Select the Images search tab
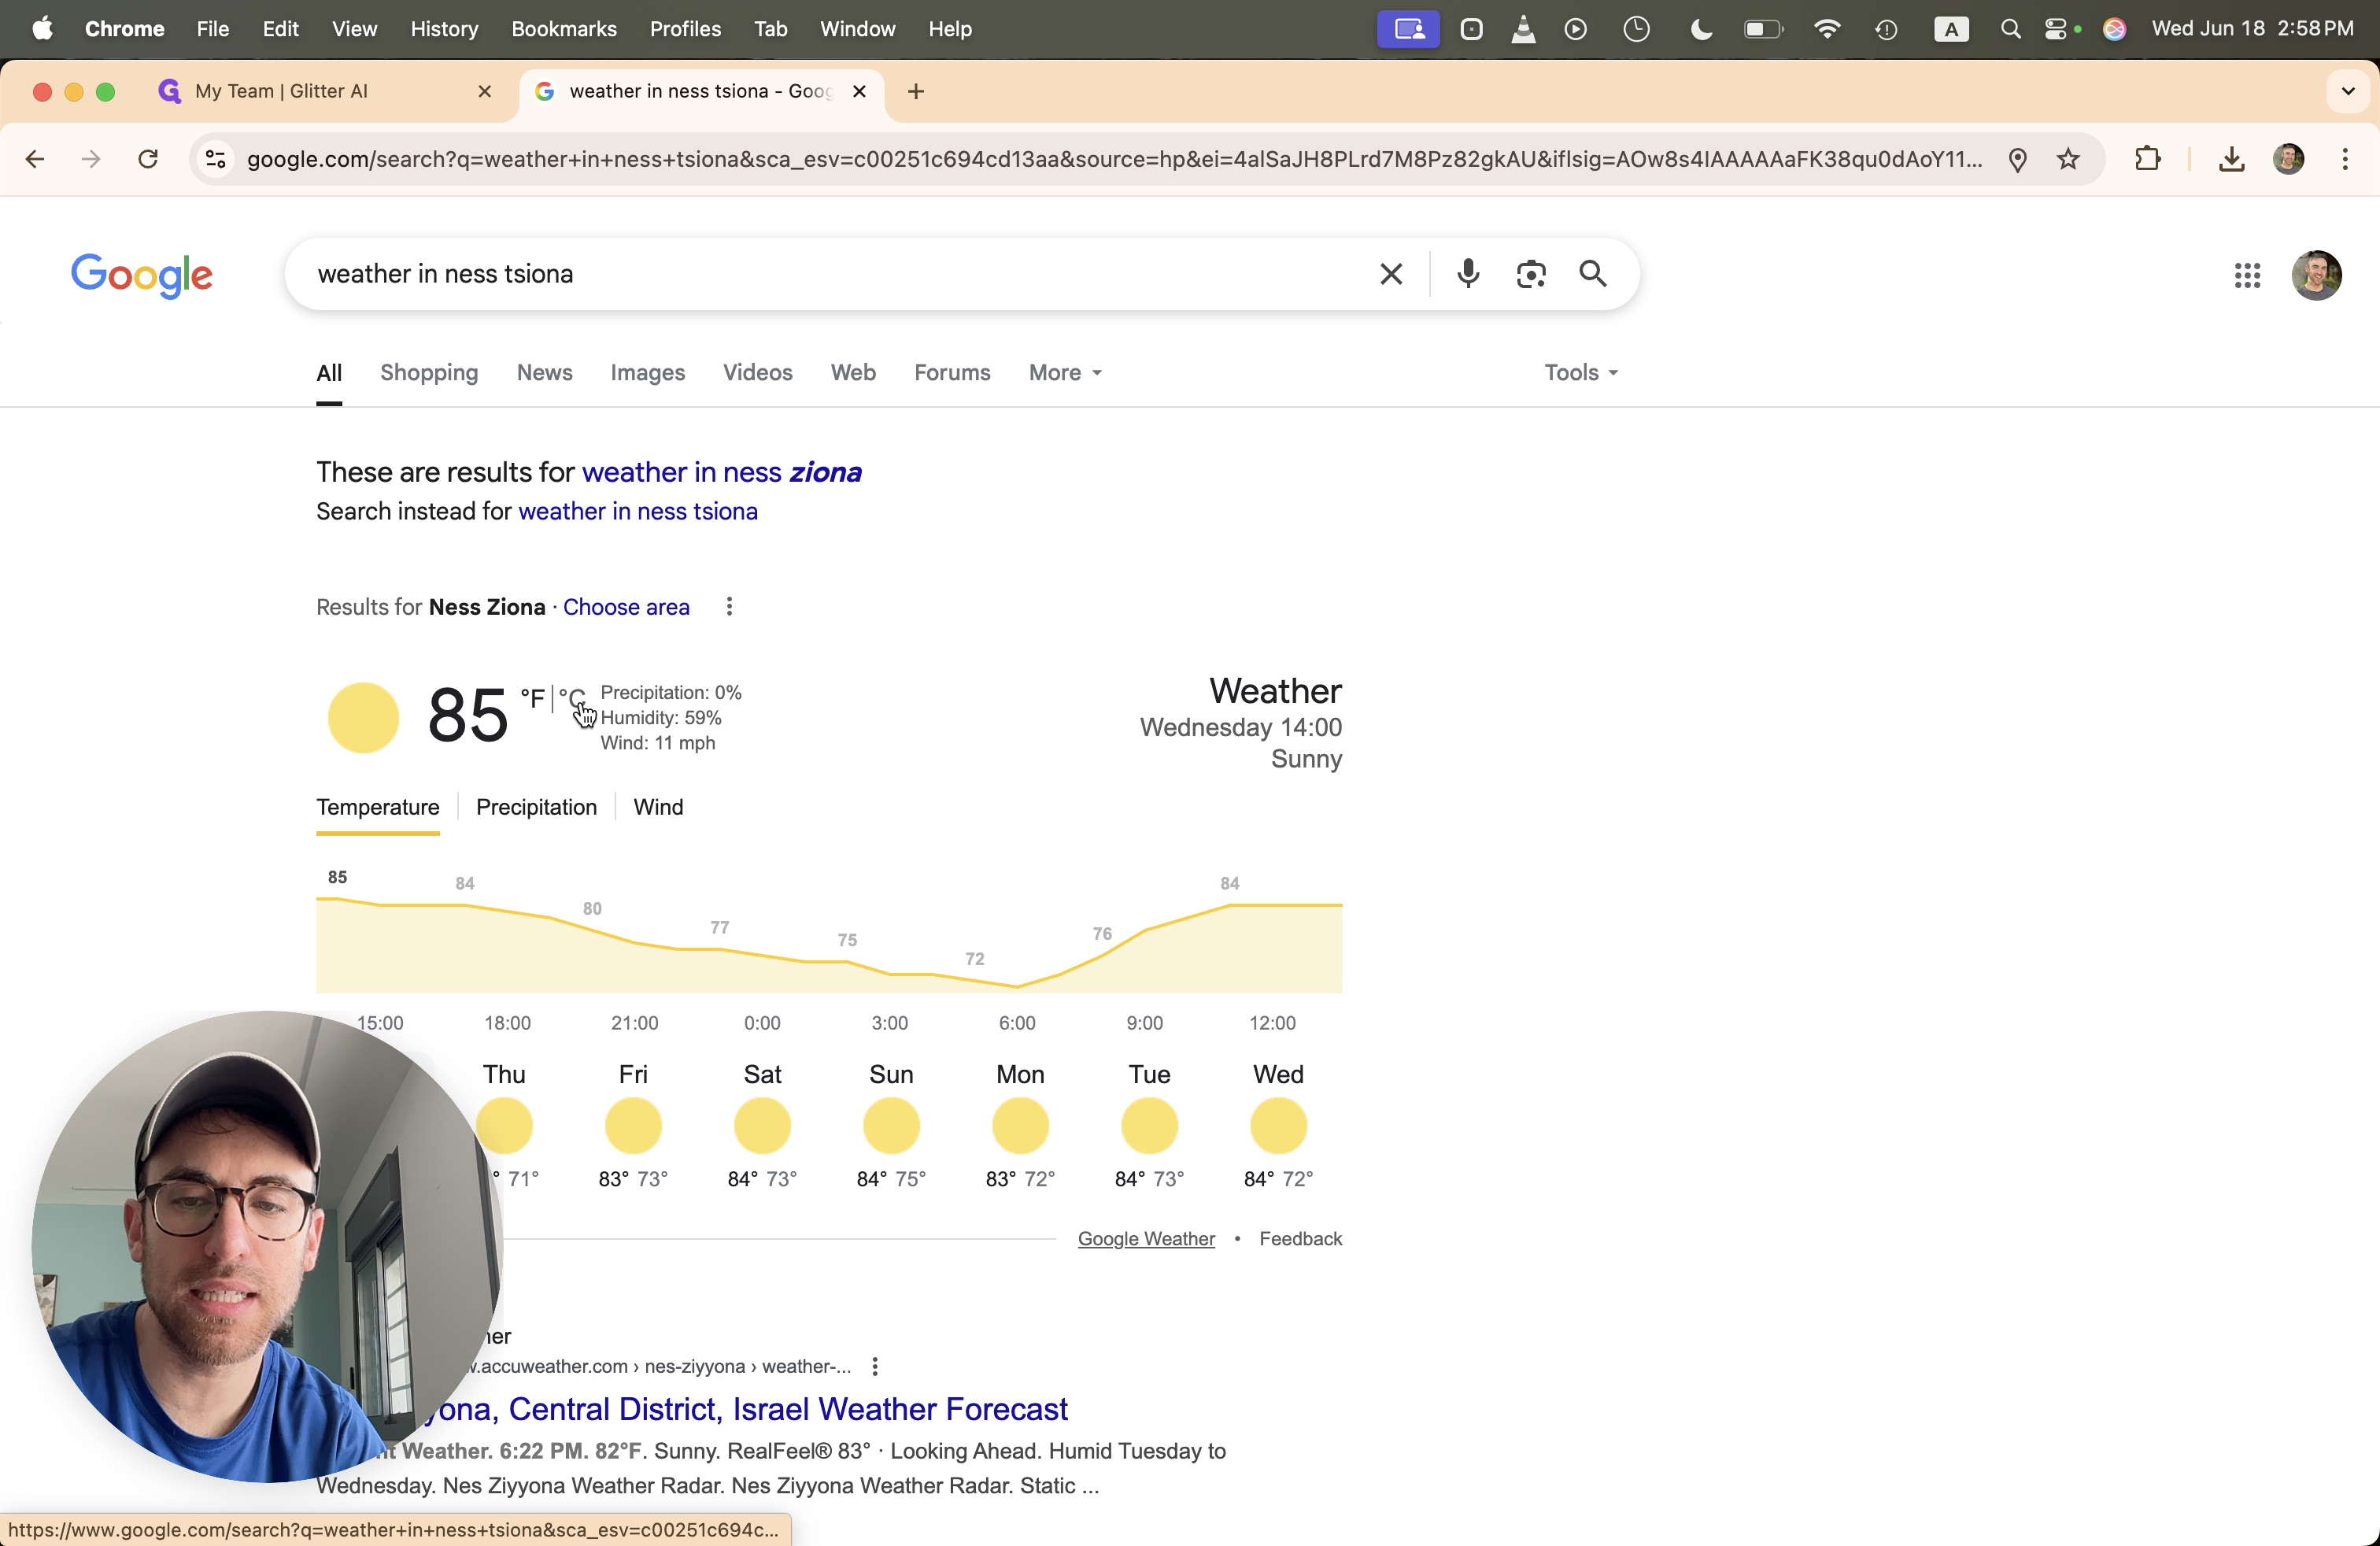2380x1546 pixels. (648, 373)
